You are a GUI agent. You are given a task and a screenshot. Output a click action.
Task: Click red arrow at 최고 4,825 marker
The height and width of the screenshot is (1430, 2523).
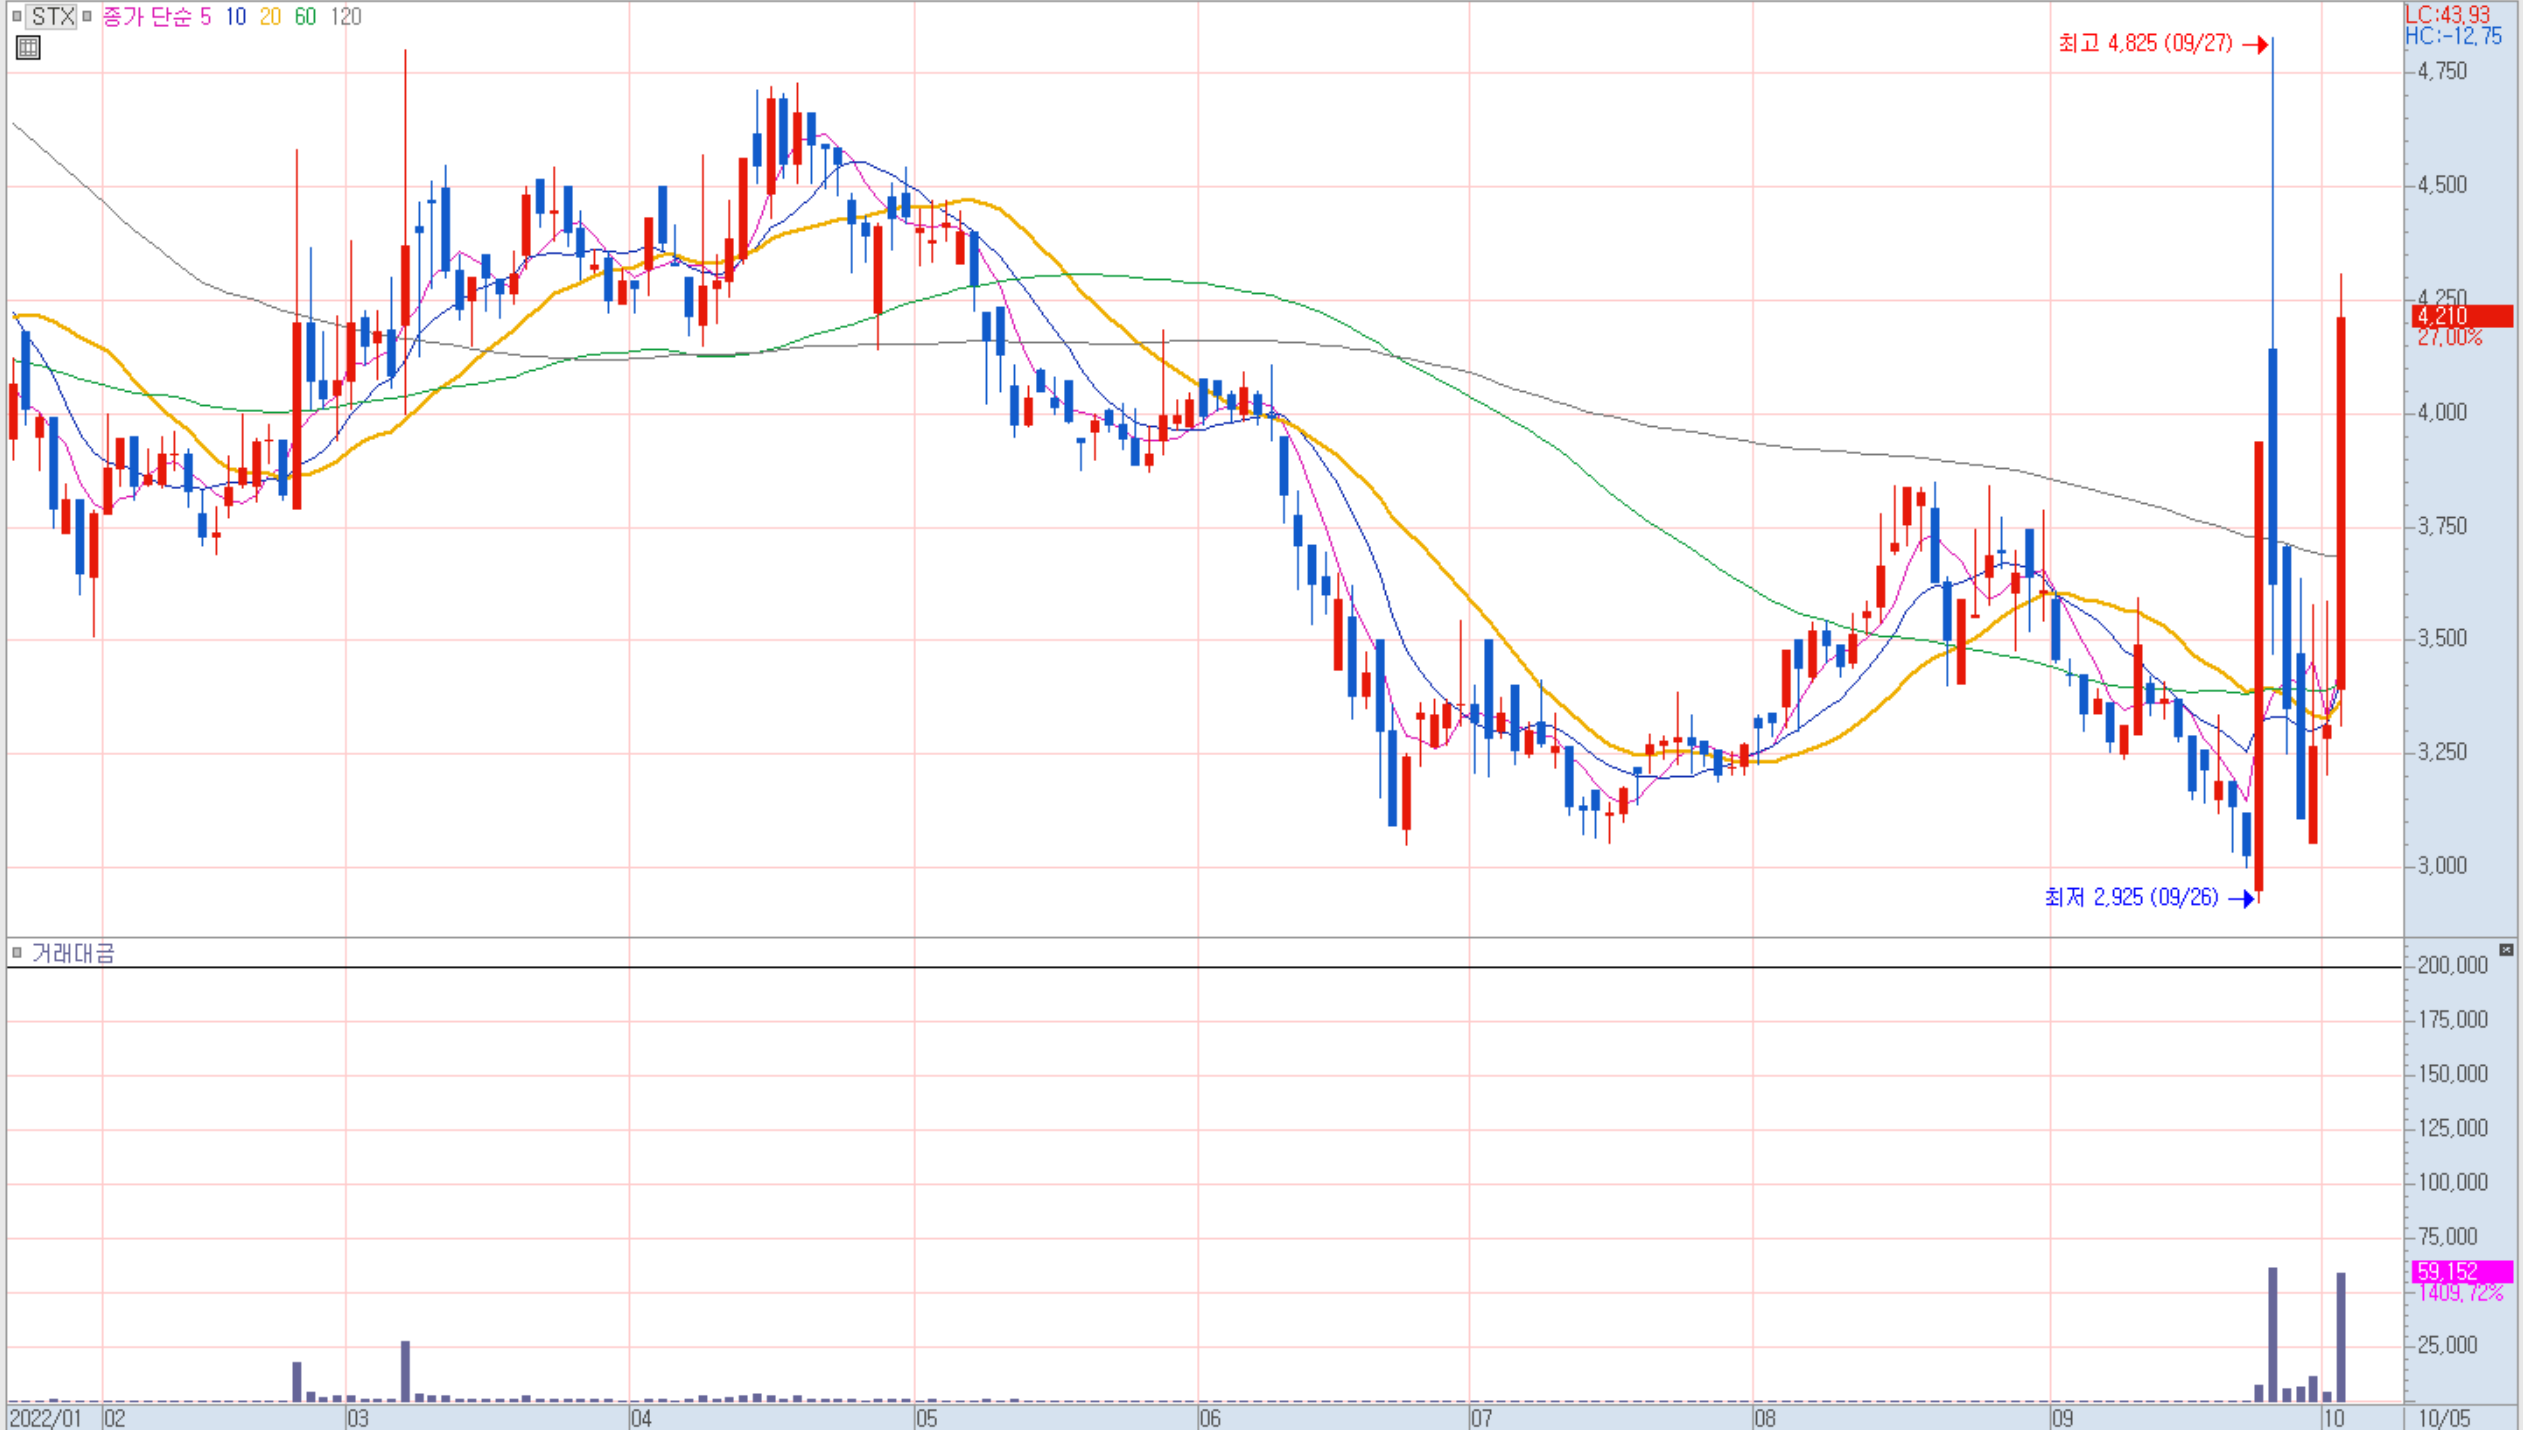click(x=2255, y=45)
